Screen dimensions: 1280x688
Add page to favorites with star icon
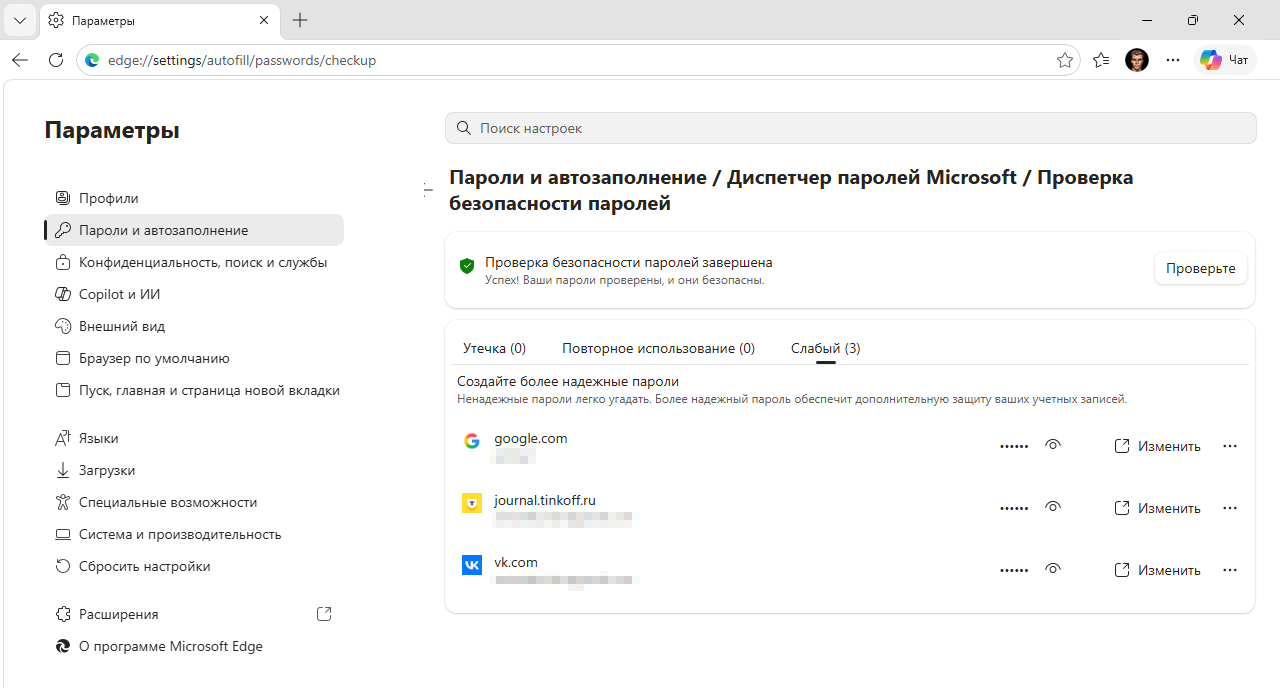[1064, 60]
